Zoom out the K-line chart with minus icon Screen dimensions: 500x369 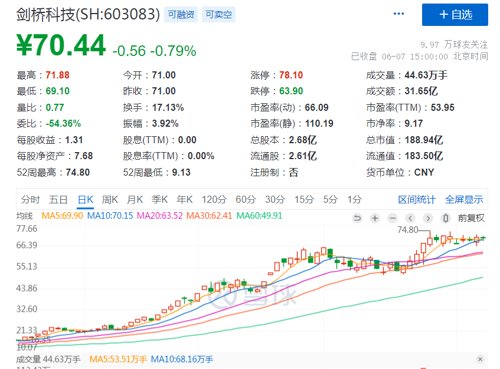tap(393, 218)
